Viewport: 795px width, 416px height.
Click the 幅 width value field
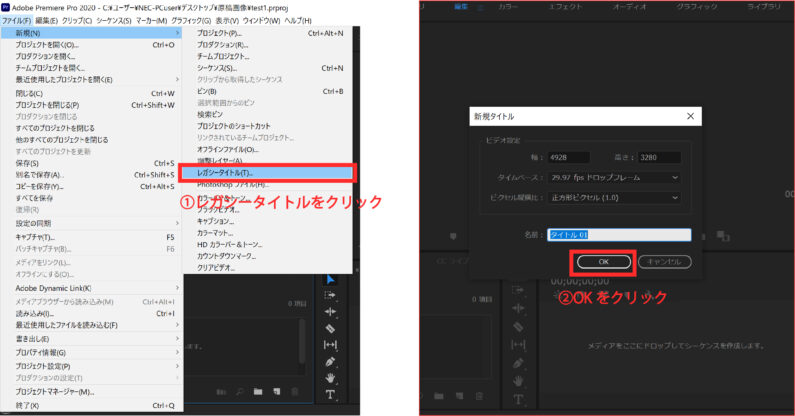567,157
